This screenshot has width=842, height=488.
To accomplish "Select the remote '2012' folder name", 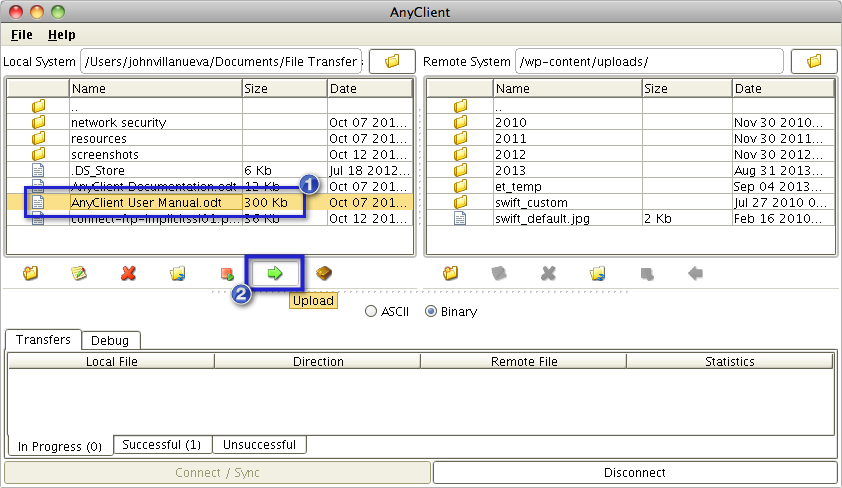I will click(510, 155).
